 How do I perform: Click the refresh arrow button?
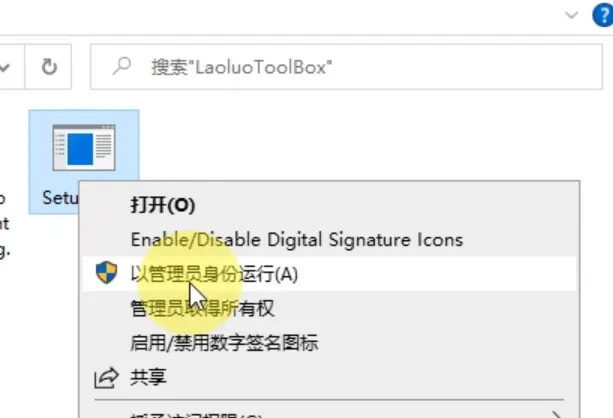point(49,67)
